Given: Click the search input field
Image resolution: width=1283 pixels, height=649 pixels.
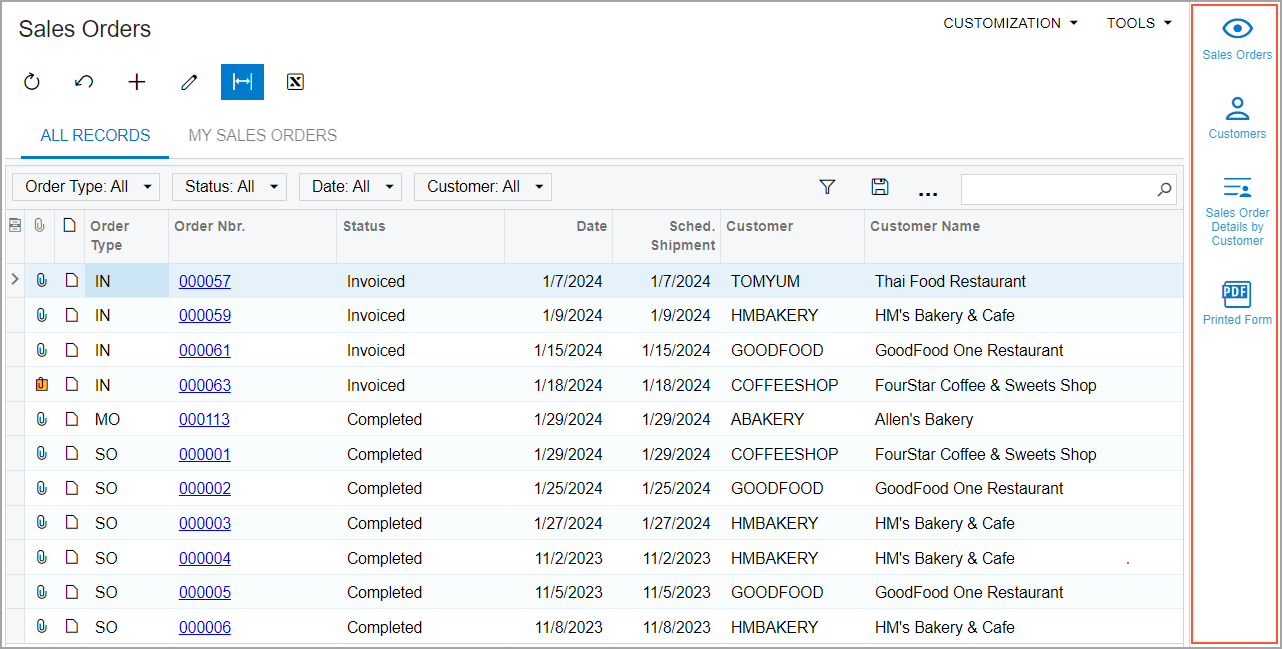Looking at the screenshot, I should tap(1057, 188).
